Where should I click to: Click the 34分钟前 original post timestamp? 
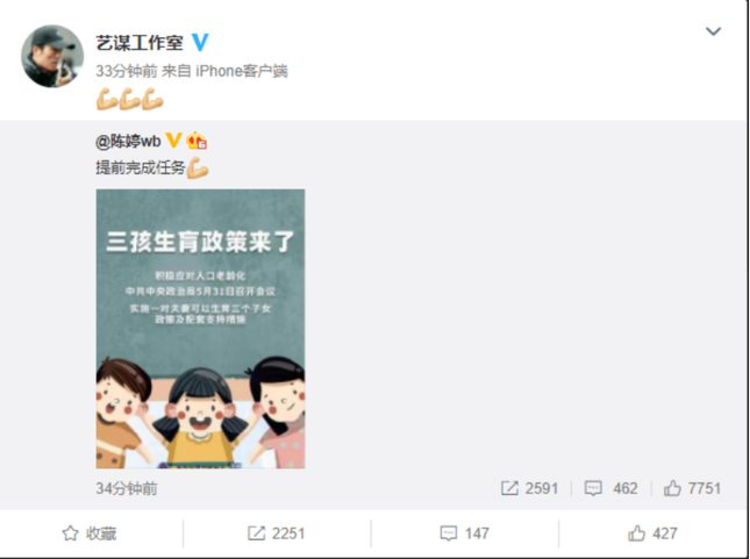(x=126, y=488)
